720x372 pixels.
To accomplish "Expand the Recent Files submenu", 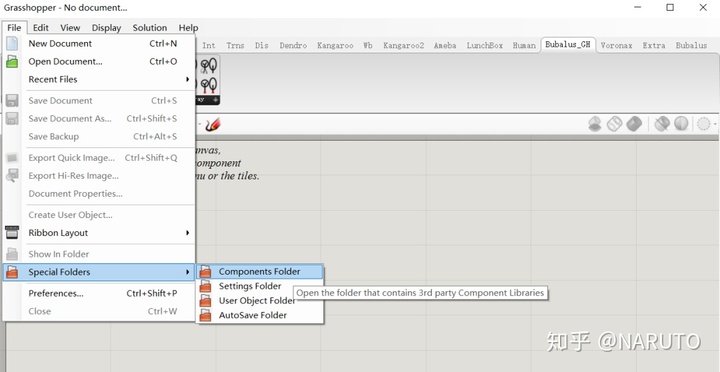I will (187, 79).
